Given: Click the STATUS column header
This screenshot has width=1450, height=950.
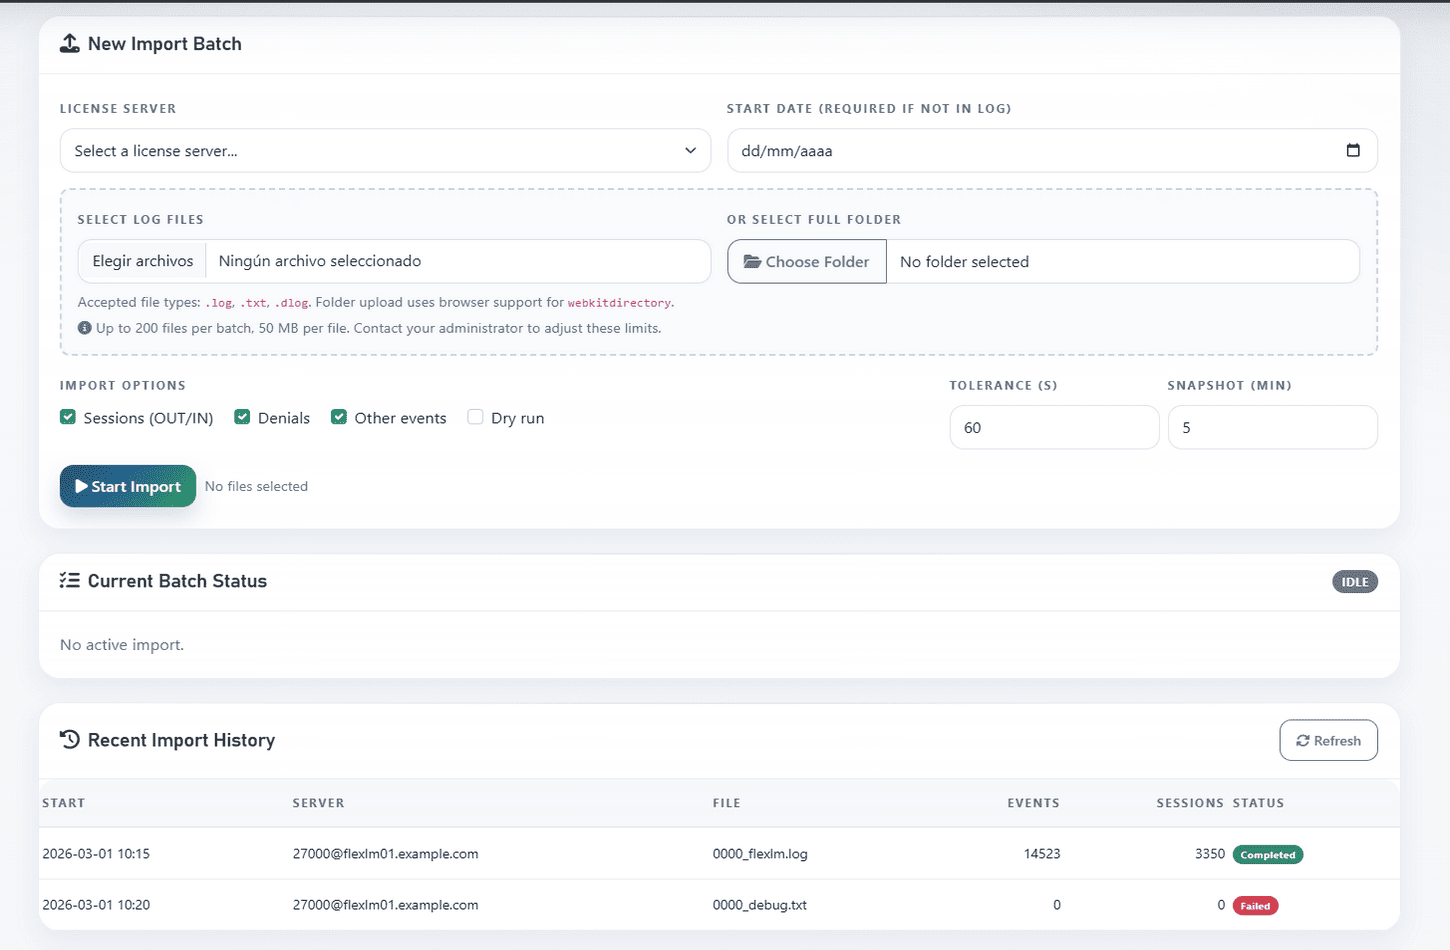Looking at the screenshot, I should 1258,803.
